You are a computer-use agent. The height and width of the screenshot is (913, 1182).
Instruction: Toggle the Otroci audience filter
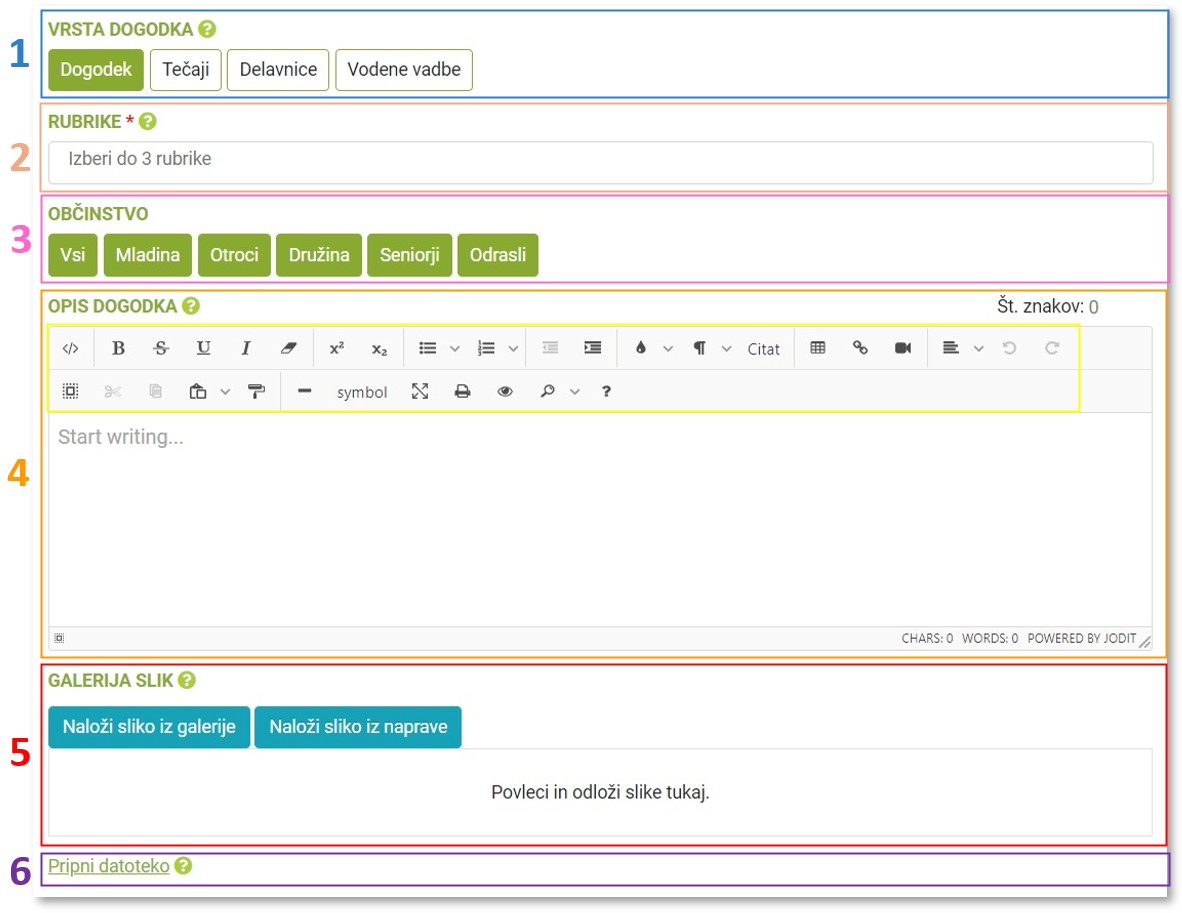(x=234, y=255)
